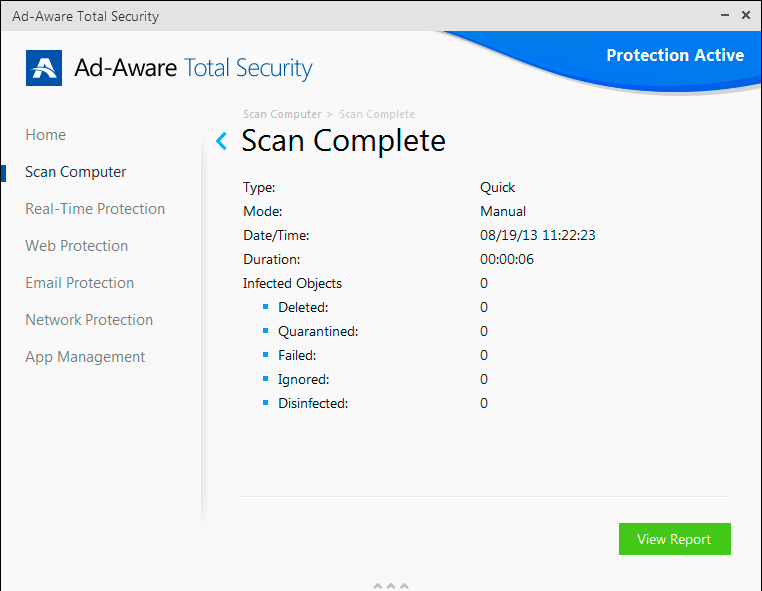Click the blue bullet beside Disinfected
Viewport: 762px width, 591px height.
pos(266,403)
